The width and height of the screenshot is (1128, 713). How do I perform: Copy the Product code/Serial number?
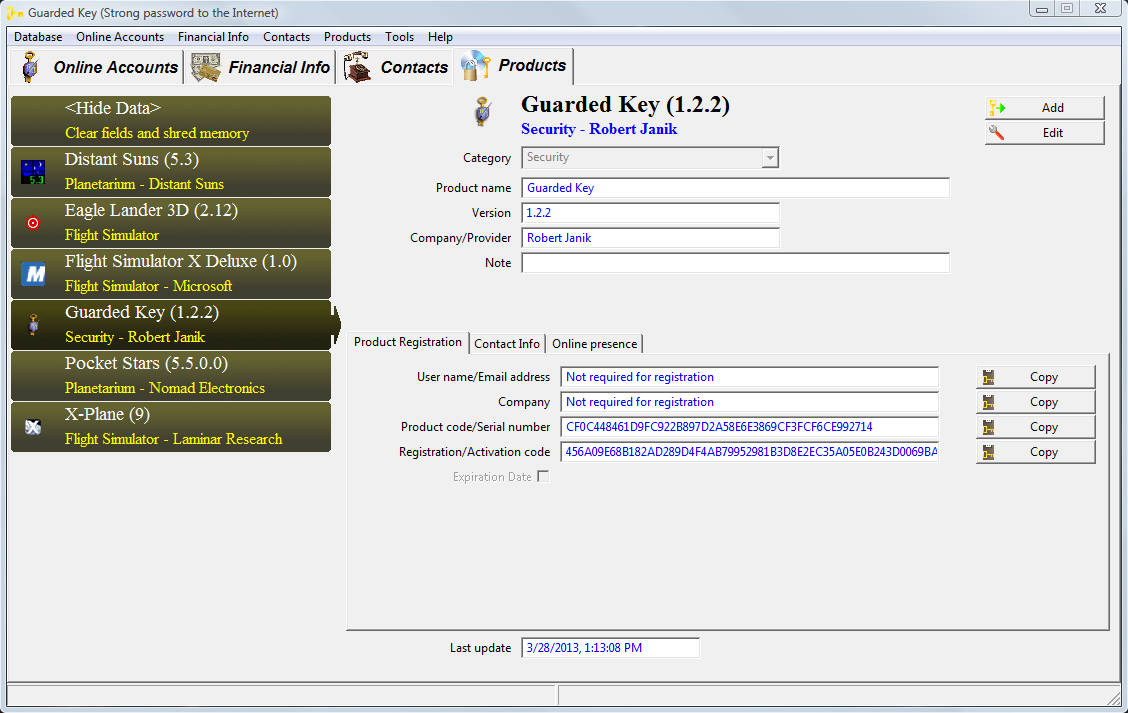(x=1036, y=427)
